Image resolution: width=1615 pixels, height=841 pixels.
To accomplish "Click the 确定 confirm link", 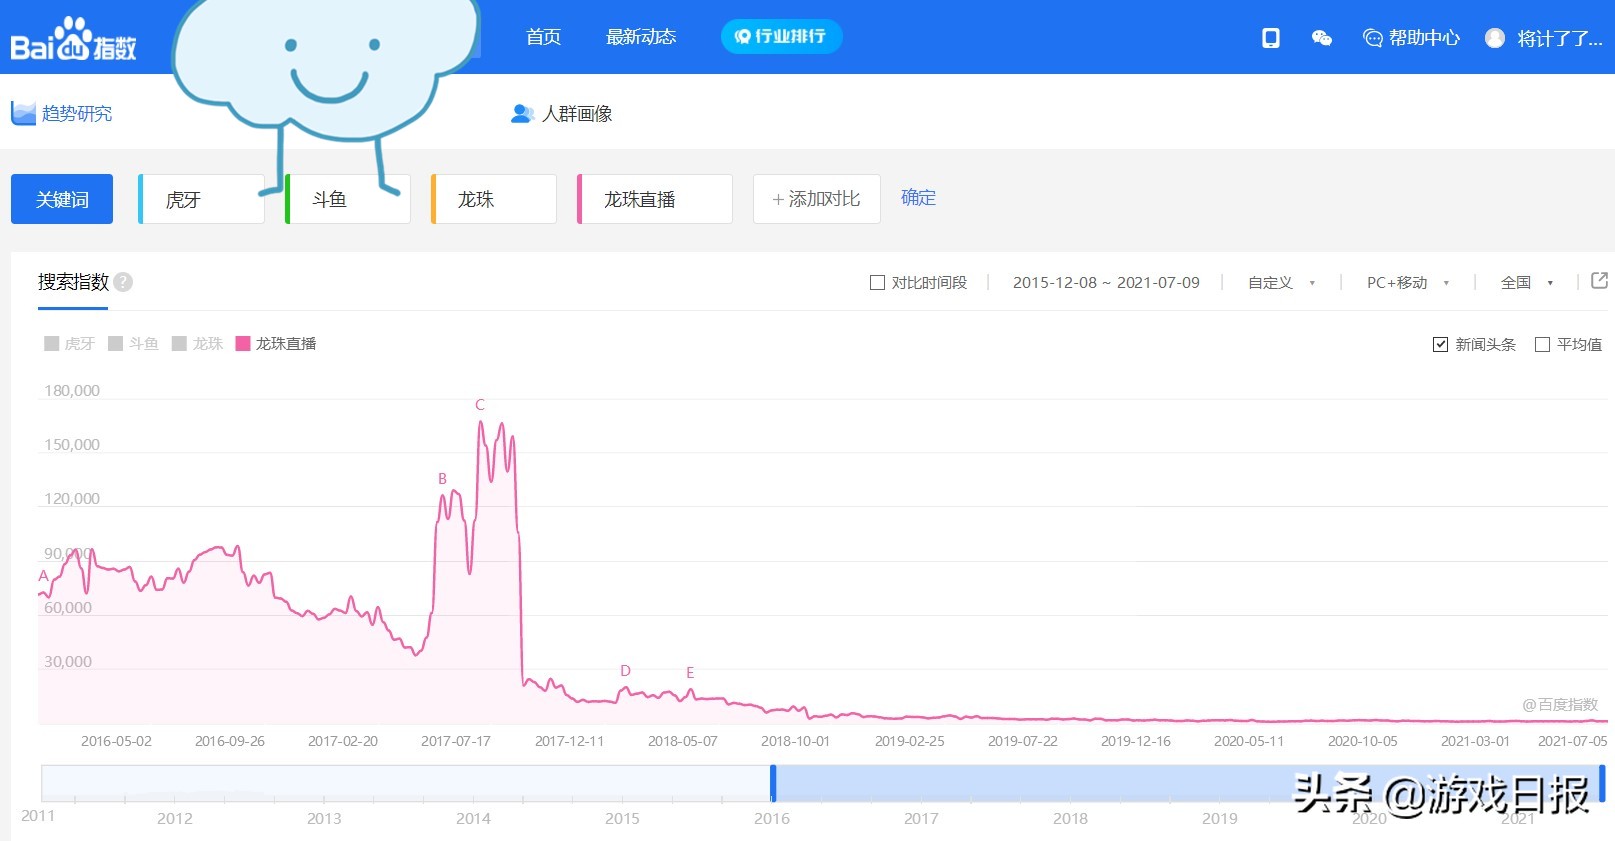I will (x=918, y=198).
